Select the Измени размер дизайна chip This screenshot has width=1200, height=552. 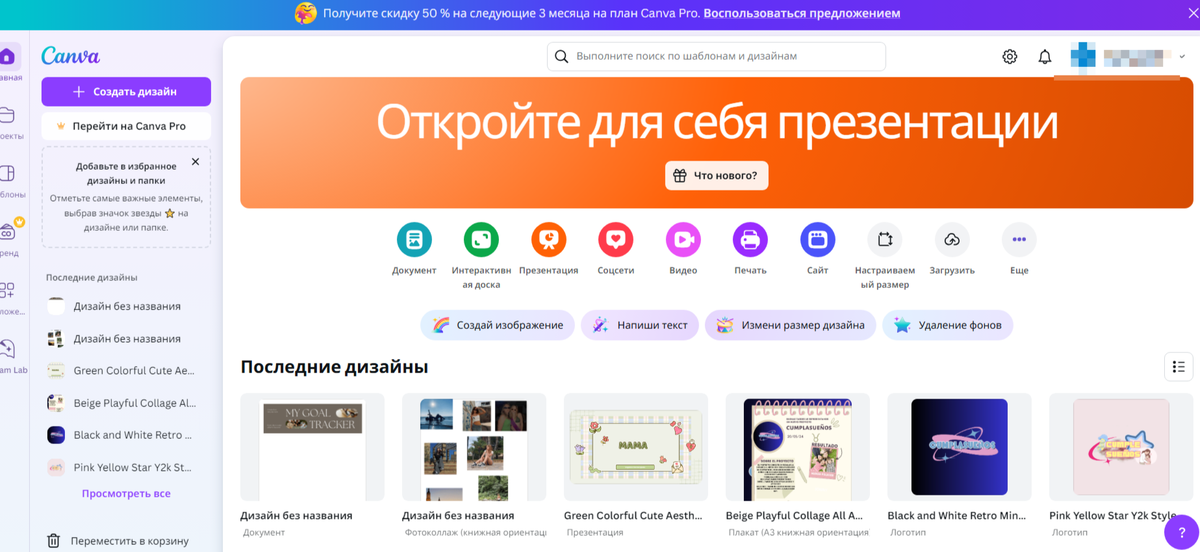point(791,325)
